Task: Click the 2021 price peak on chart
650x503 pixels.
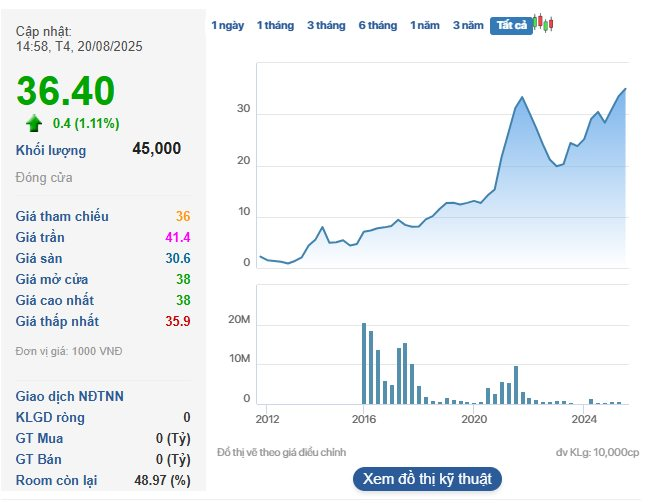Action: pyautogui.click(x=522, y=97)
